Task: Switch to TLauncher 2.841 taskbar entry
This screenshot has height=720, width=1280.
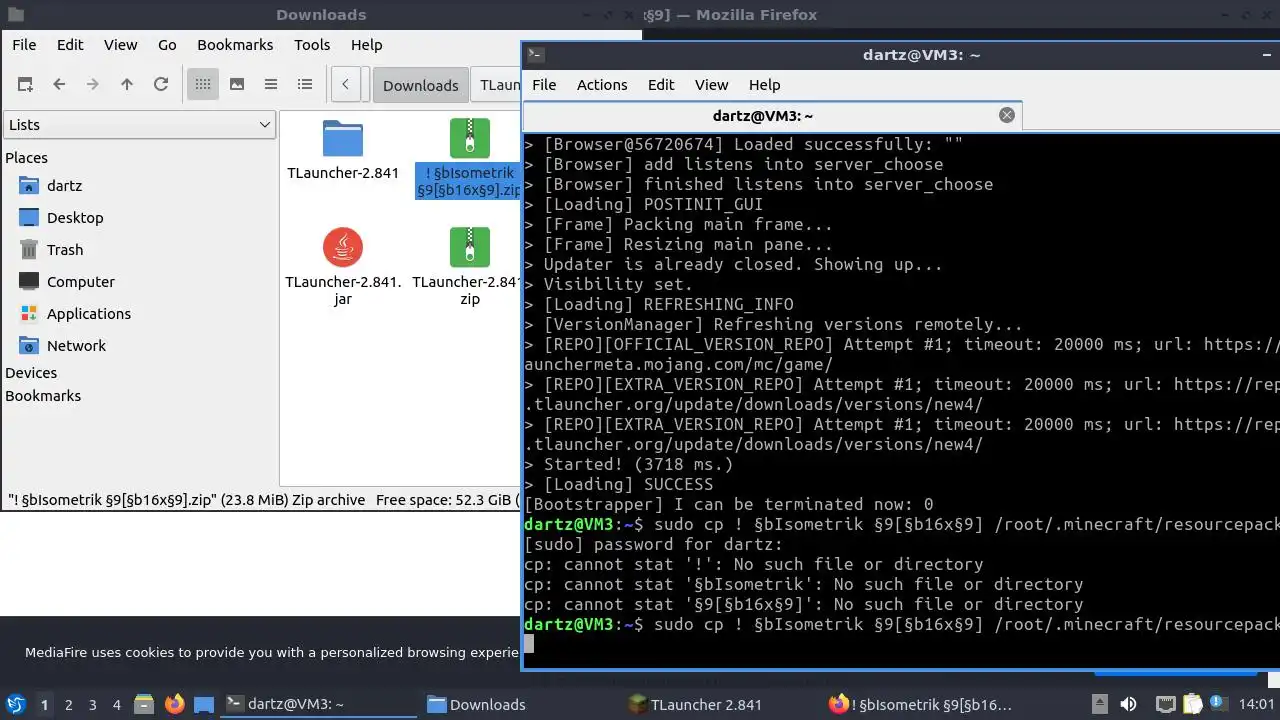Action: (721, 704)
